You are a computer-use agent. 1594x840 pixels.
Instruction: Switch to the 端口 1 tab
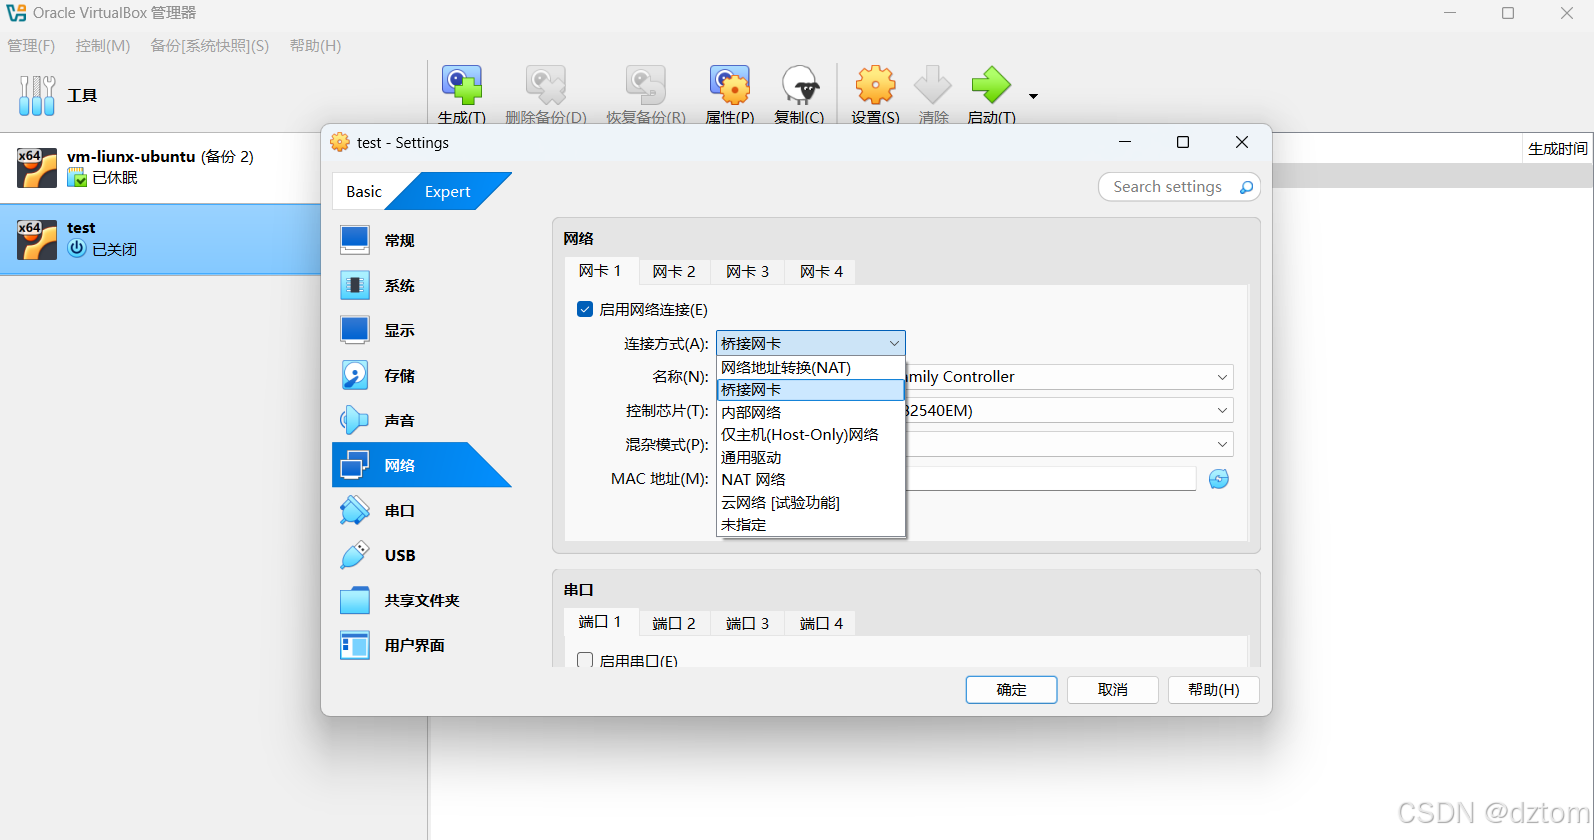click(600, 622)
